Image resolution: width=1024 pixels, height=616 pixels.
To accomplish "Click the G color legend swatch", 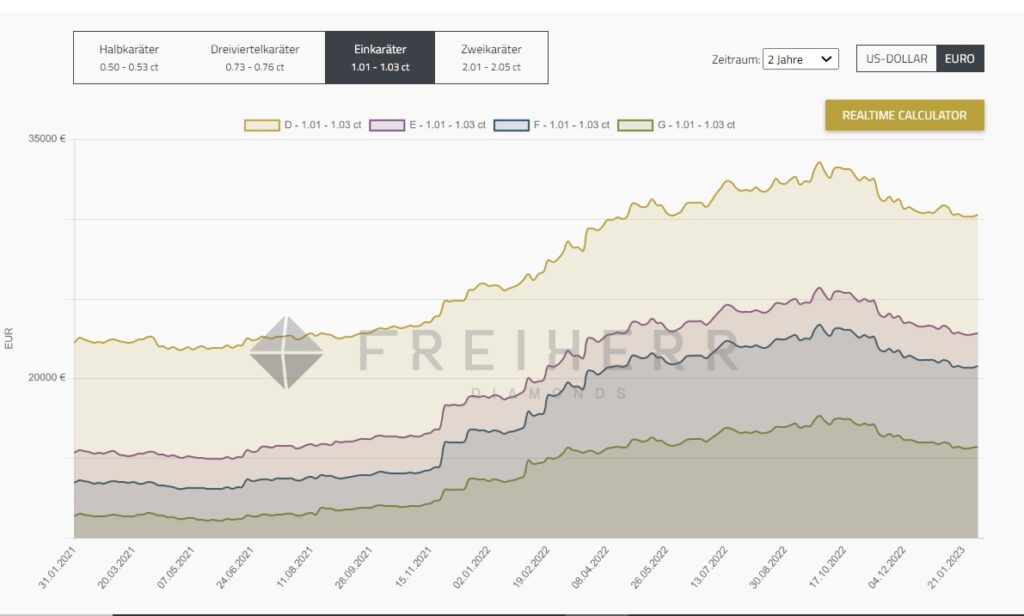I will coord(636,125).
